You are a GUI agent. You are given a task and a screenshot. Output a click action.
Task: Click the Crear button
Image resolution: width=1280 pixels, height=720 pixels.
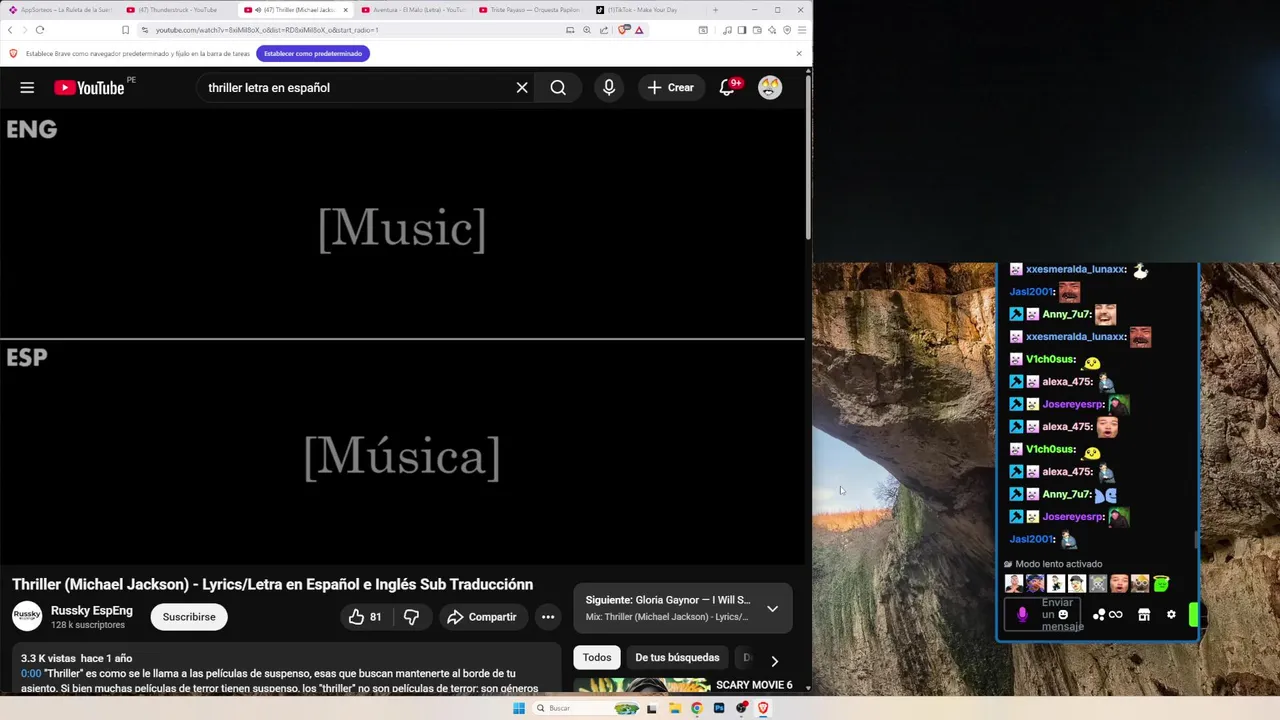tap(670, 88)
